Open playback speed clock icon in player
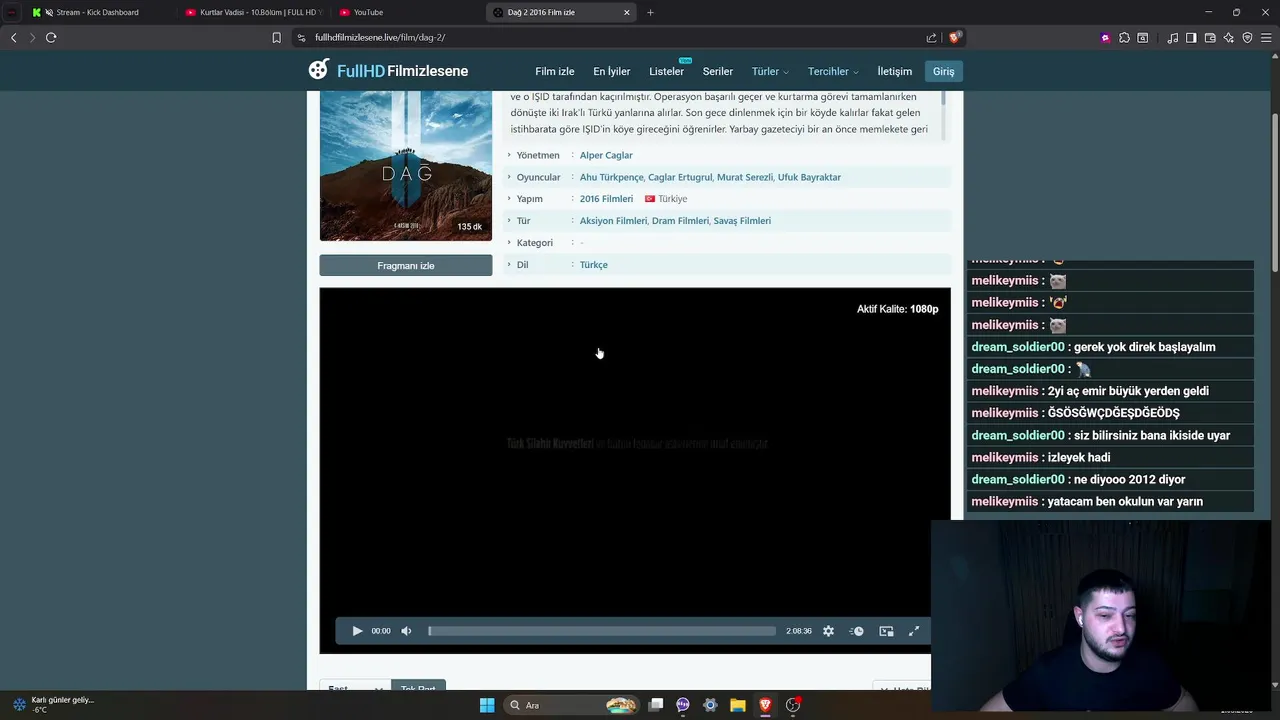The image size is (1280, 720). click(x=857, y=631)
